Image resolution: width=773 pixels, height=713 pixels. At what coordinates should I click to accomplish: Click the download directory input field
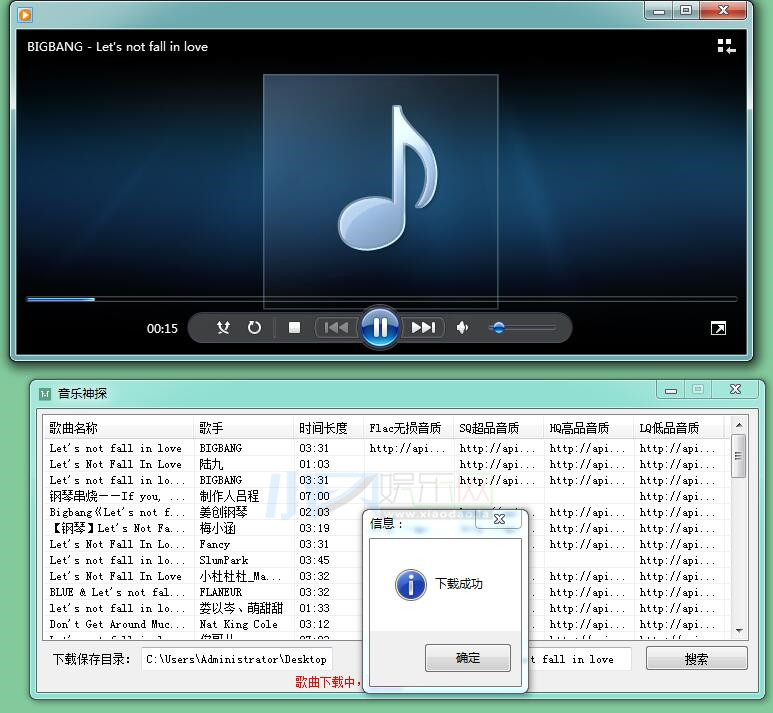(237, 659)
